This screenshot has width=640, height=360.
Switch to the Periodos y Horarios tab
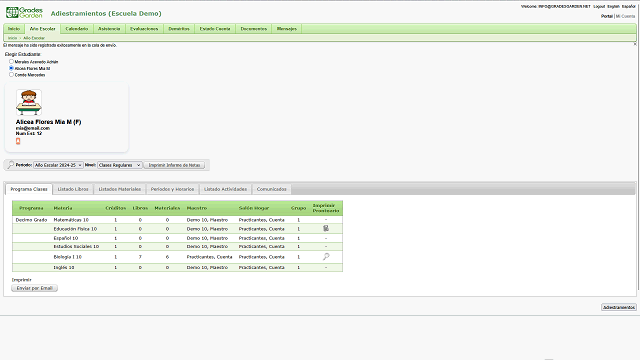(172, 189)
